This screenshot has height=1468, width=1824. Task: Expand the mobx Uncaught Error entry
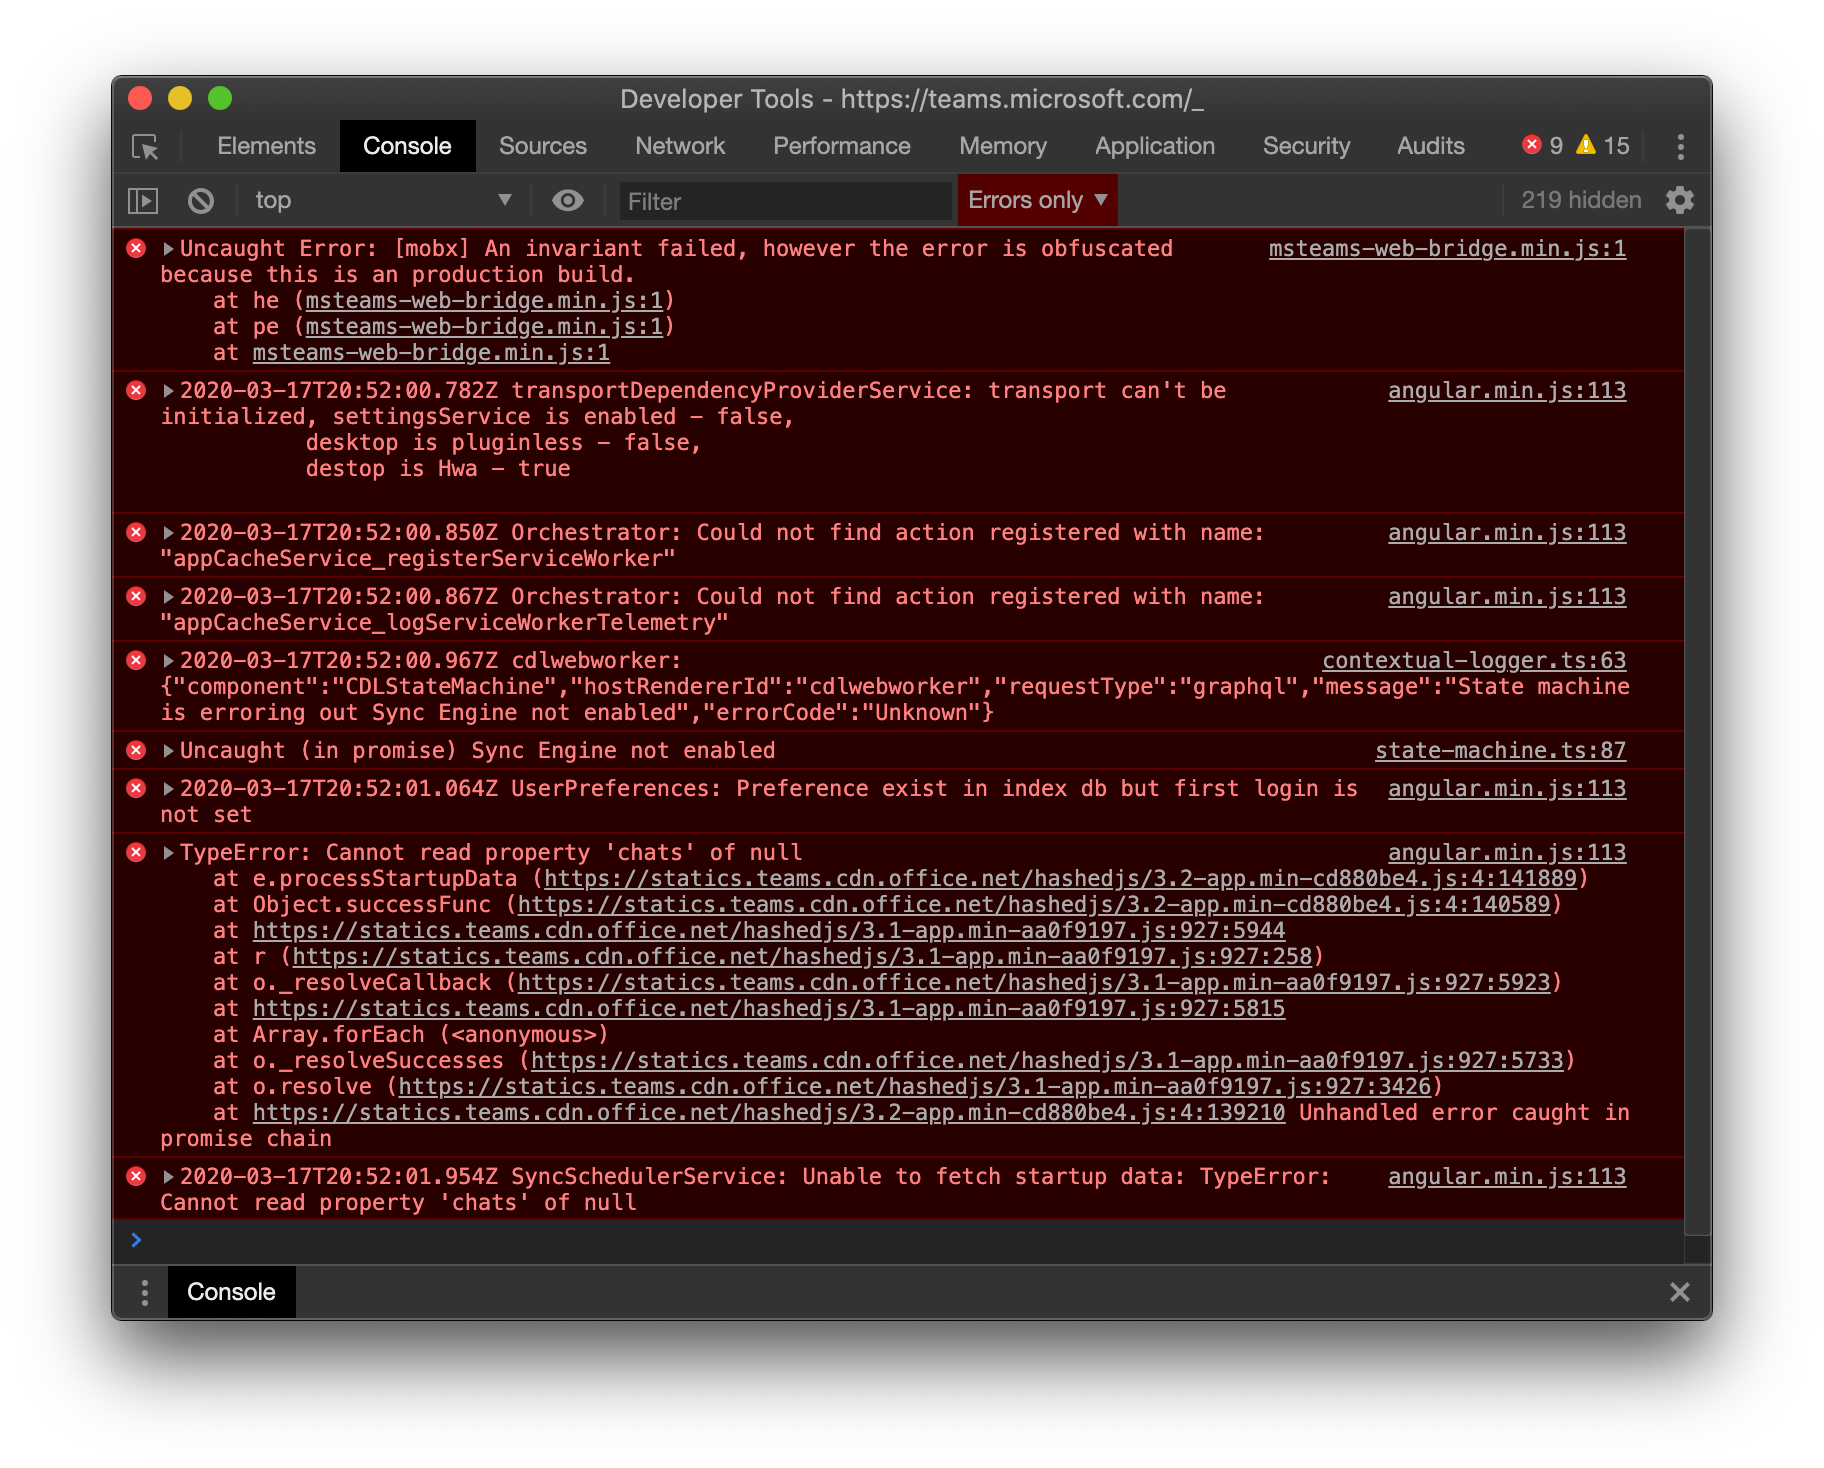pyautogui.click(x=169, y=249)
